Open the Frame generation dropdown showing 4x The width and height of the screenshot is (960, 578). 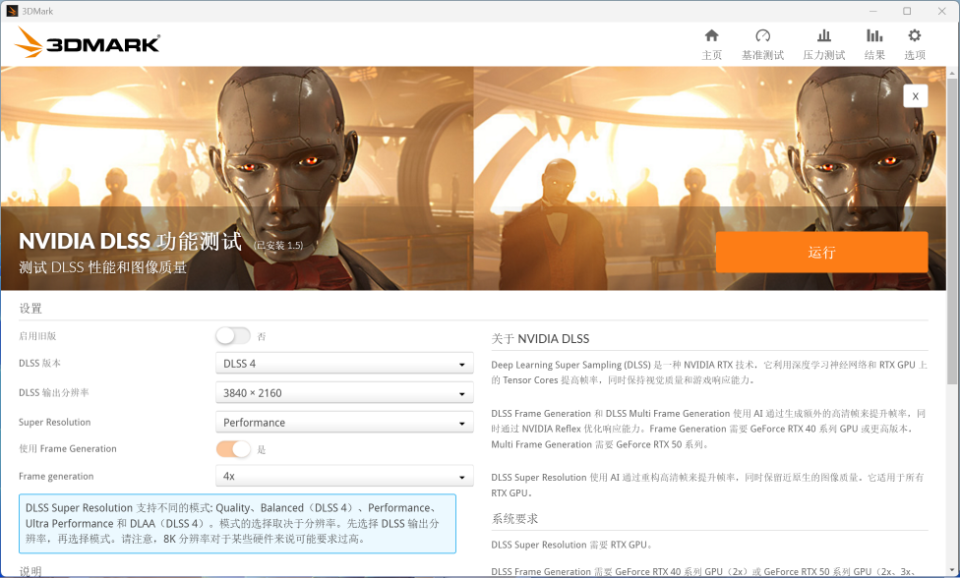(x=344, y=476)
